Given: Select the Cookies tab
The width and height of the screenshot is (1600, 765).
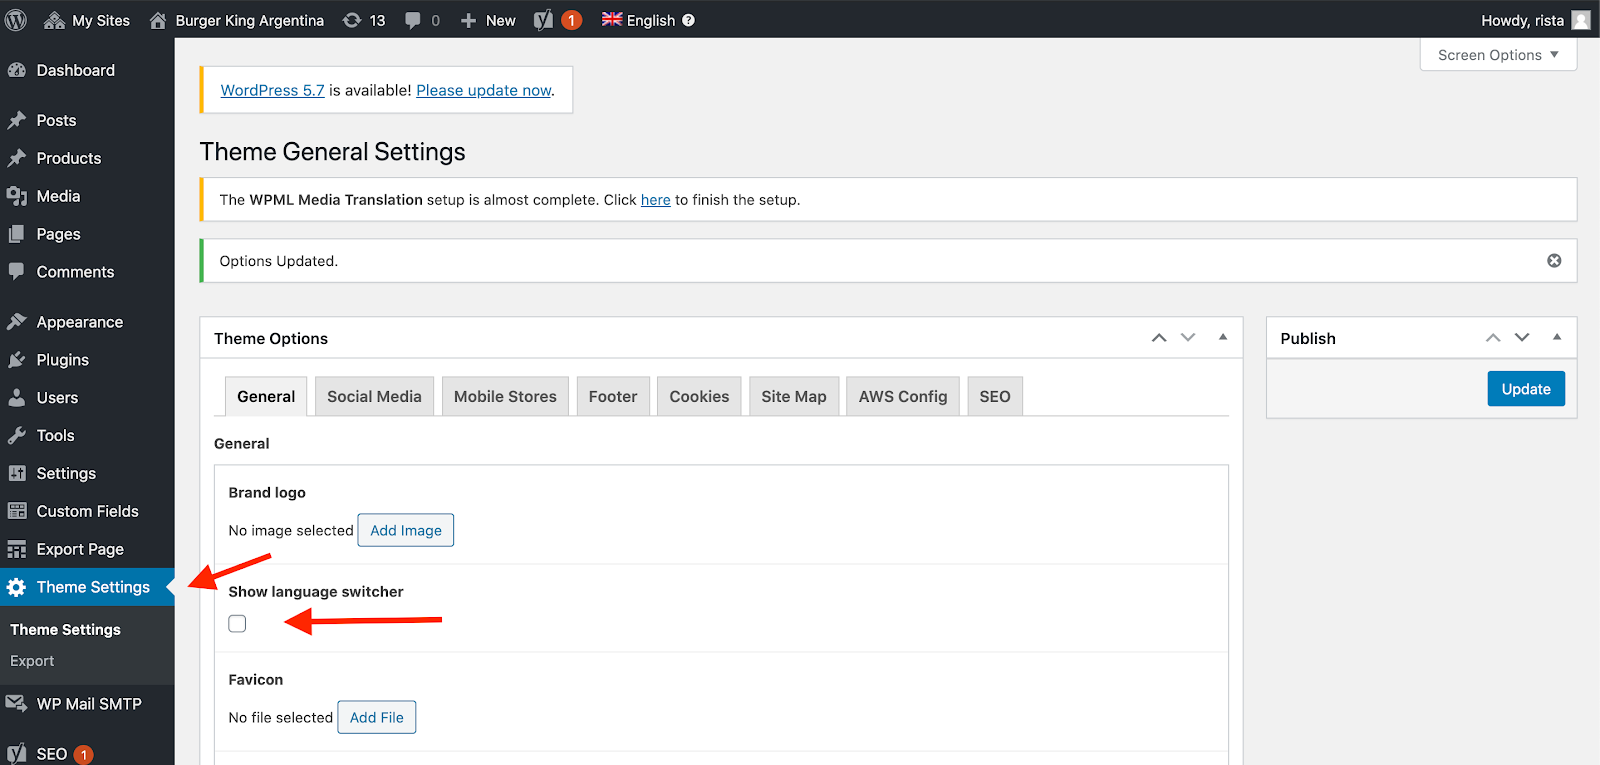Looking at the screenshot, I should click(699, 396).
